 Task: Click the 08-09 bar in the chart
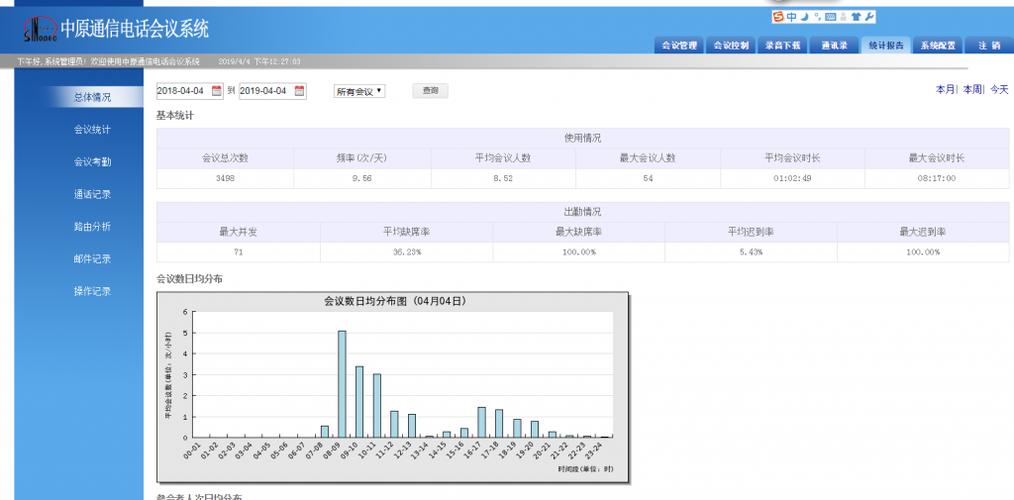click(342, 384)
